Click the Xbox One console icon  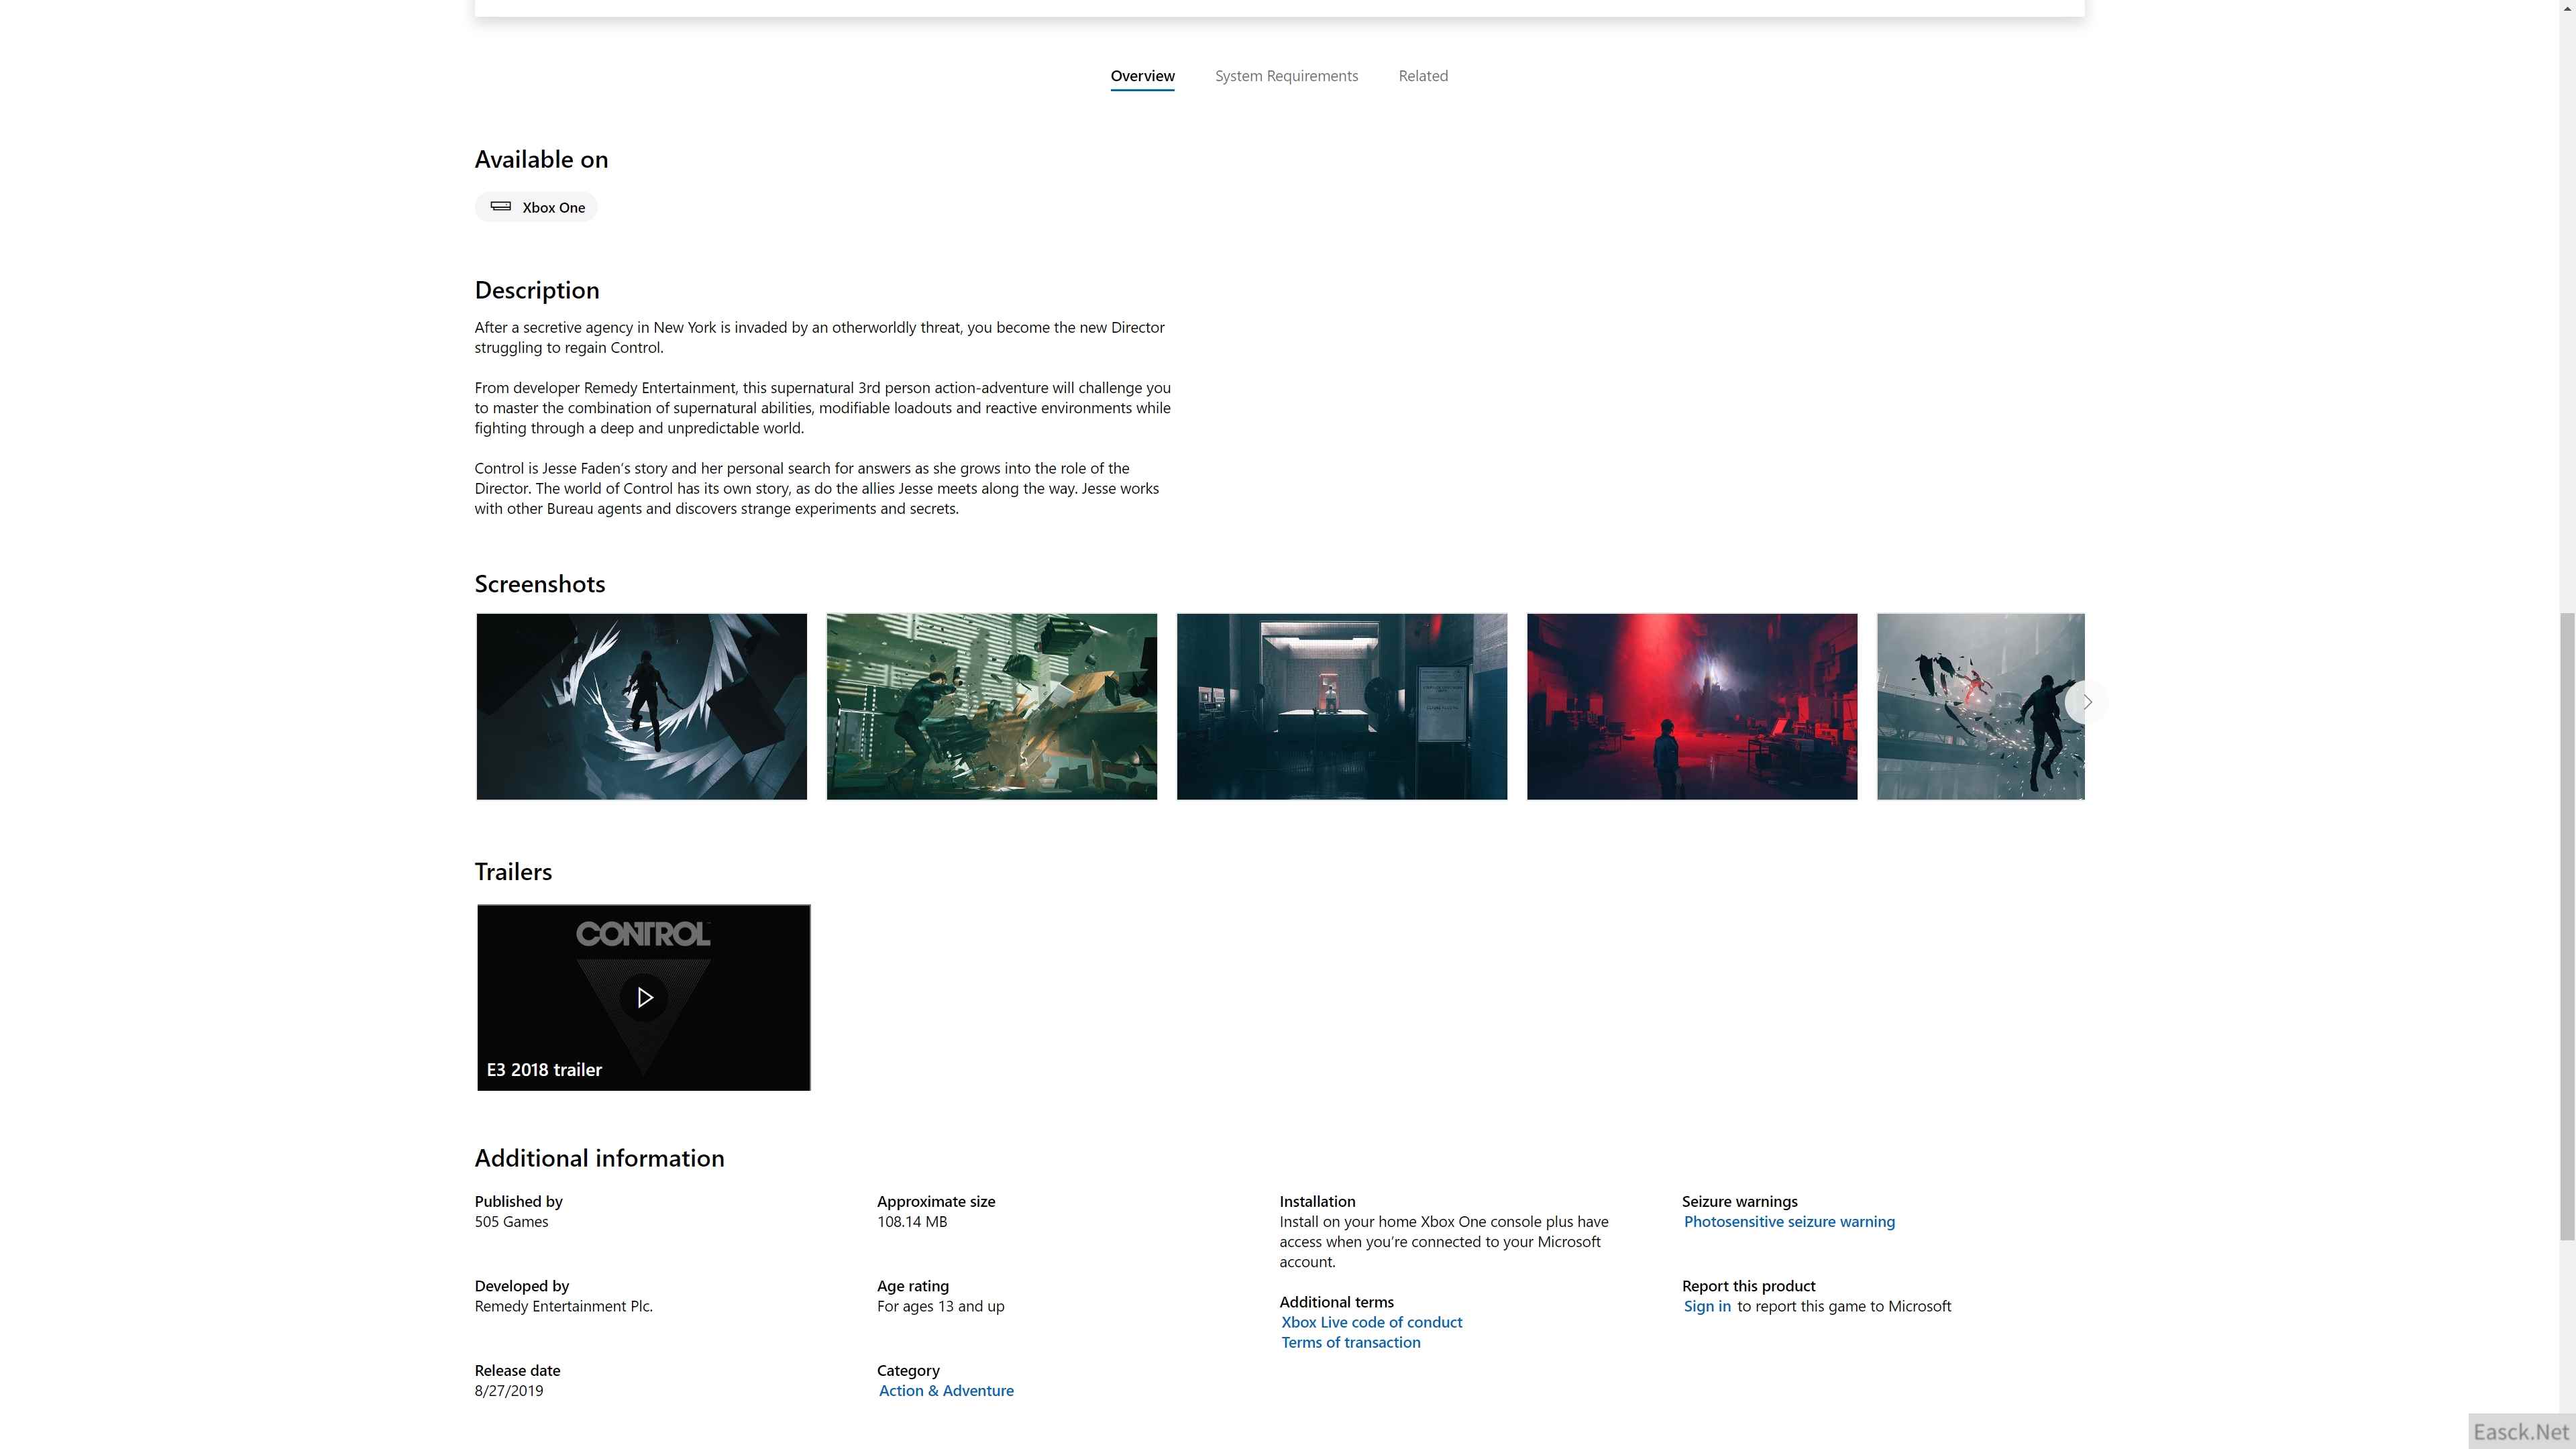pos(501,206)
